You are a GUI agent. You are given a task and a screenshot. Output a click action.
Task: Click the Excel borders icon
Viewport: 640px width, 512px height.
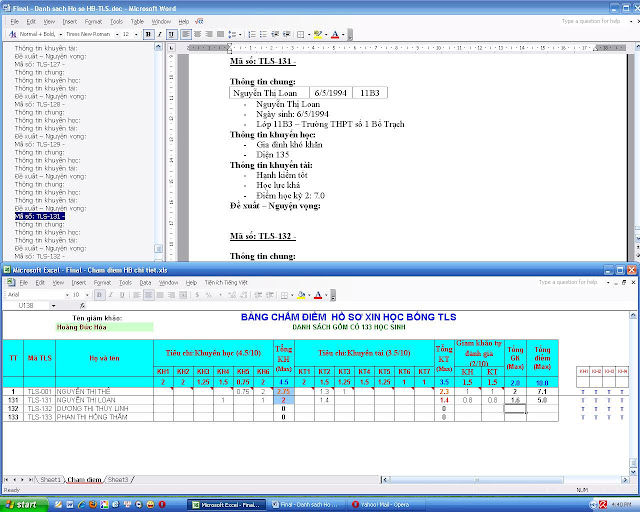click(284, 295)
